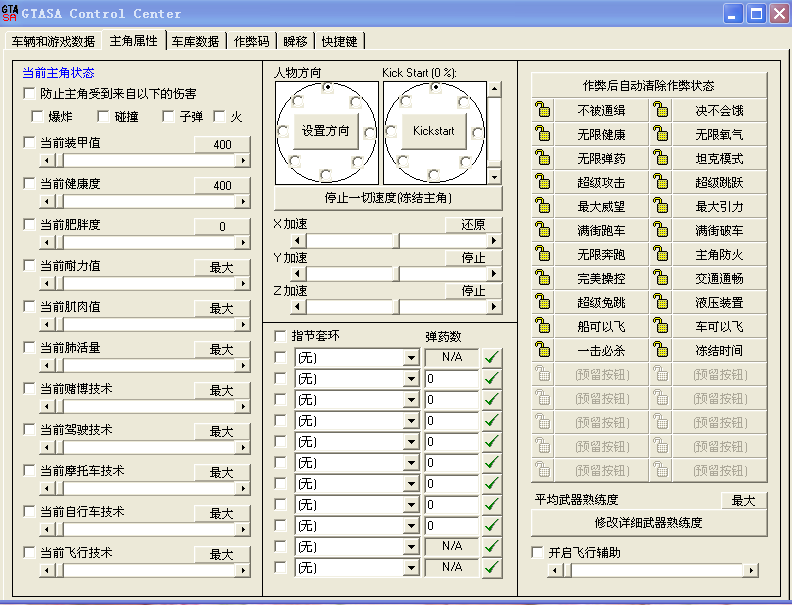Open the first weapon slot dropdown

[411, 358]
